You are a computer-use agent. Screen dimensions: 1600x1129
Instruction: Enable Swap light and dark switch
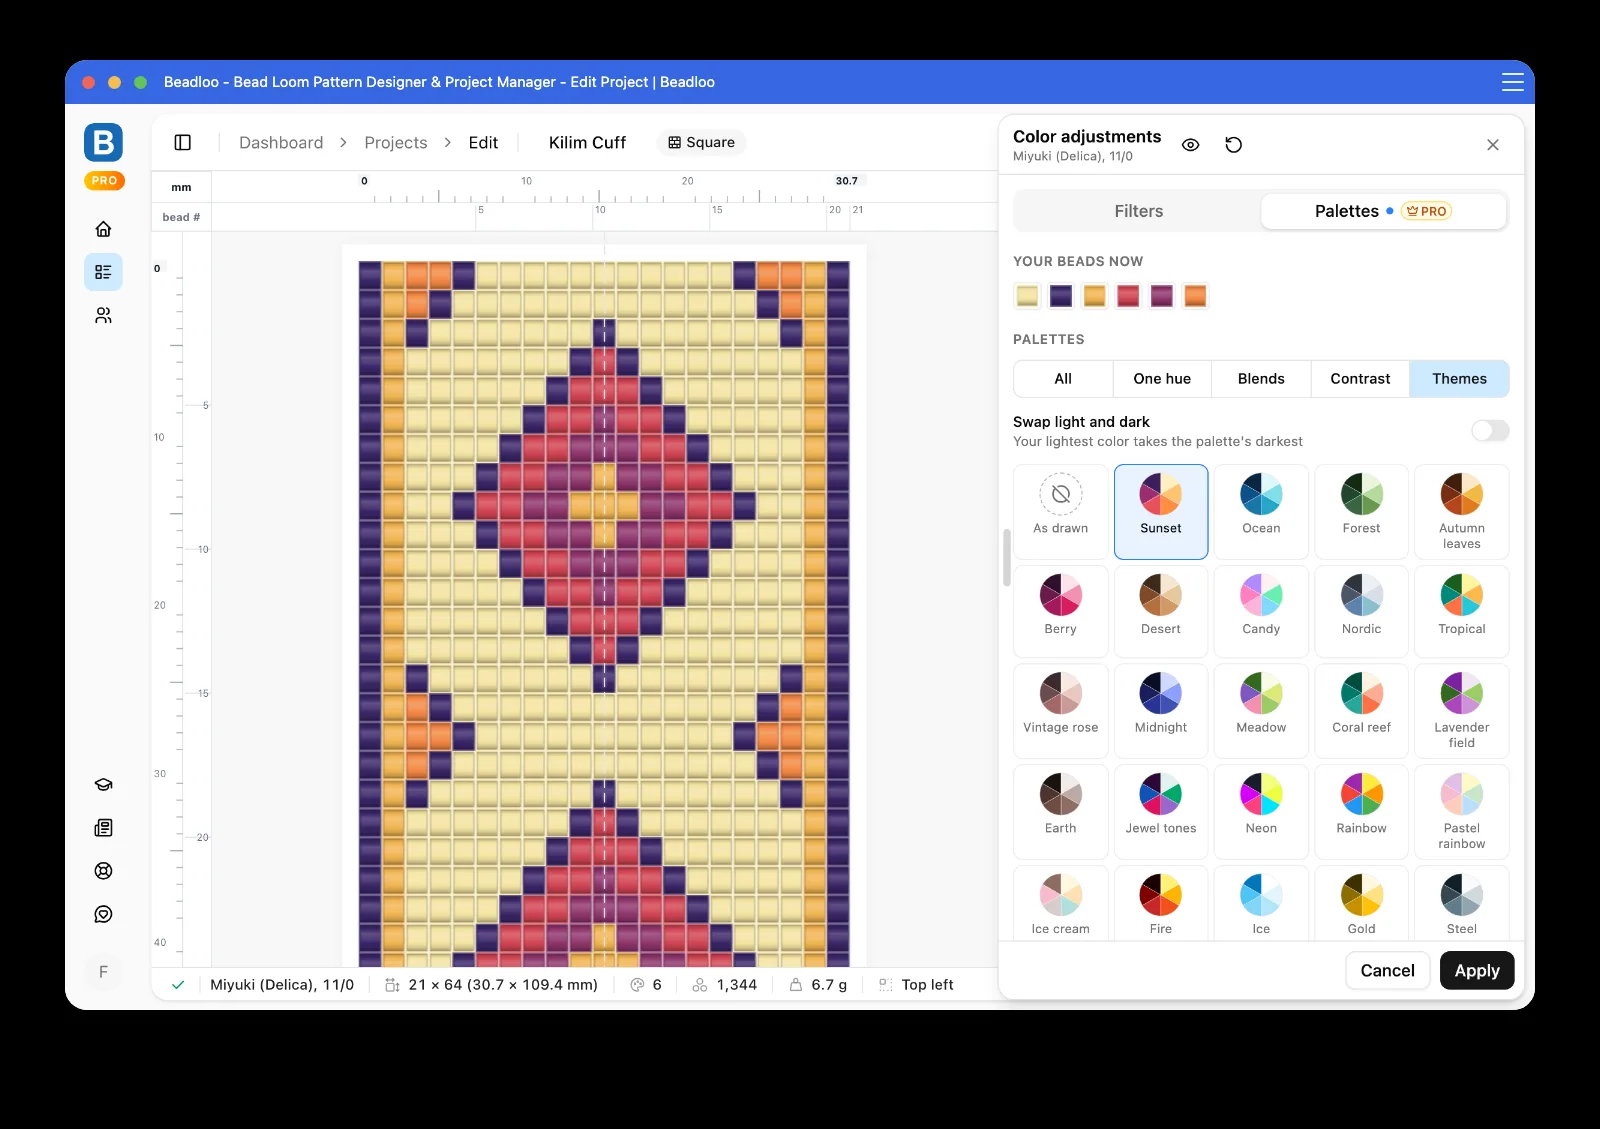click(1490, 431)
